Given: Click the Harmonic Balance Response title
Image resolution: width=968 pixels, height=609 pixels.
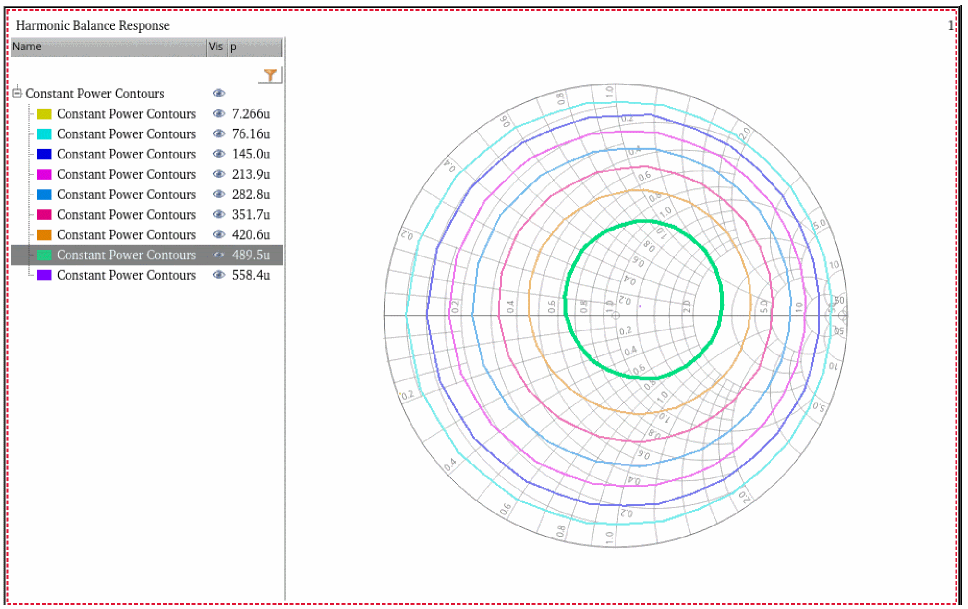Looking at the screenshot, I should 92,25.
